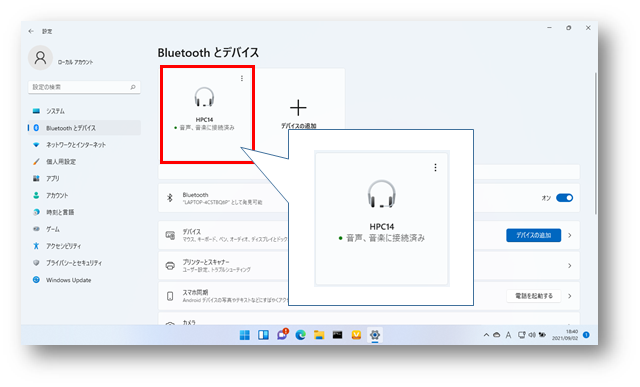Click the 電話を起動する button
Screen dimensions: 640x387
(533, 296)
